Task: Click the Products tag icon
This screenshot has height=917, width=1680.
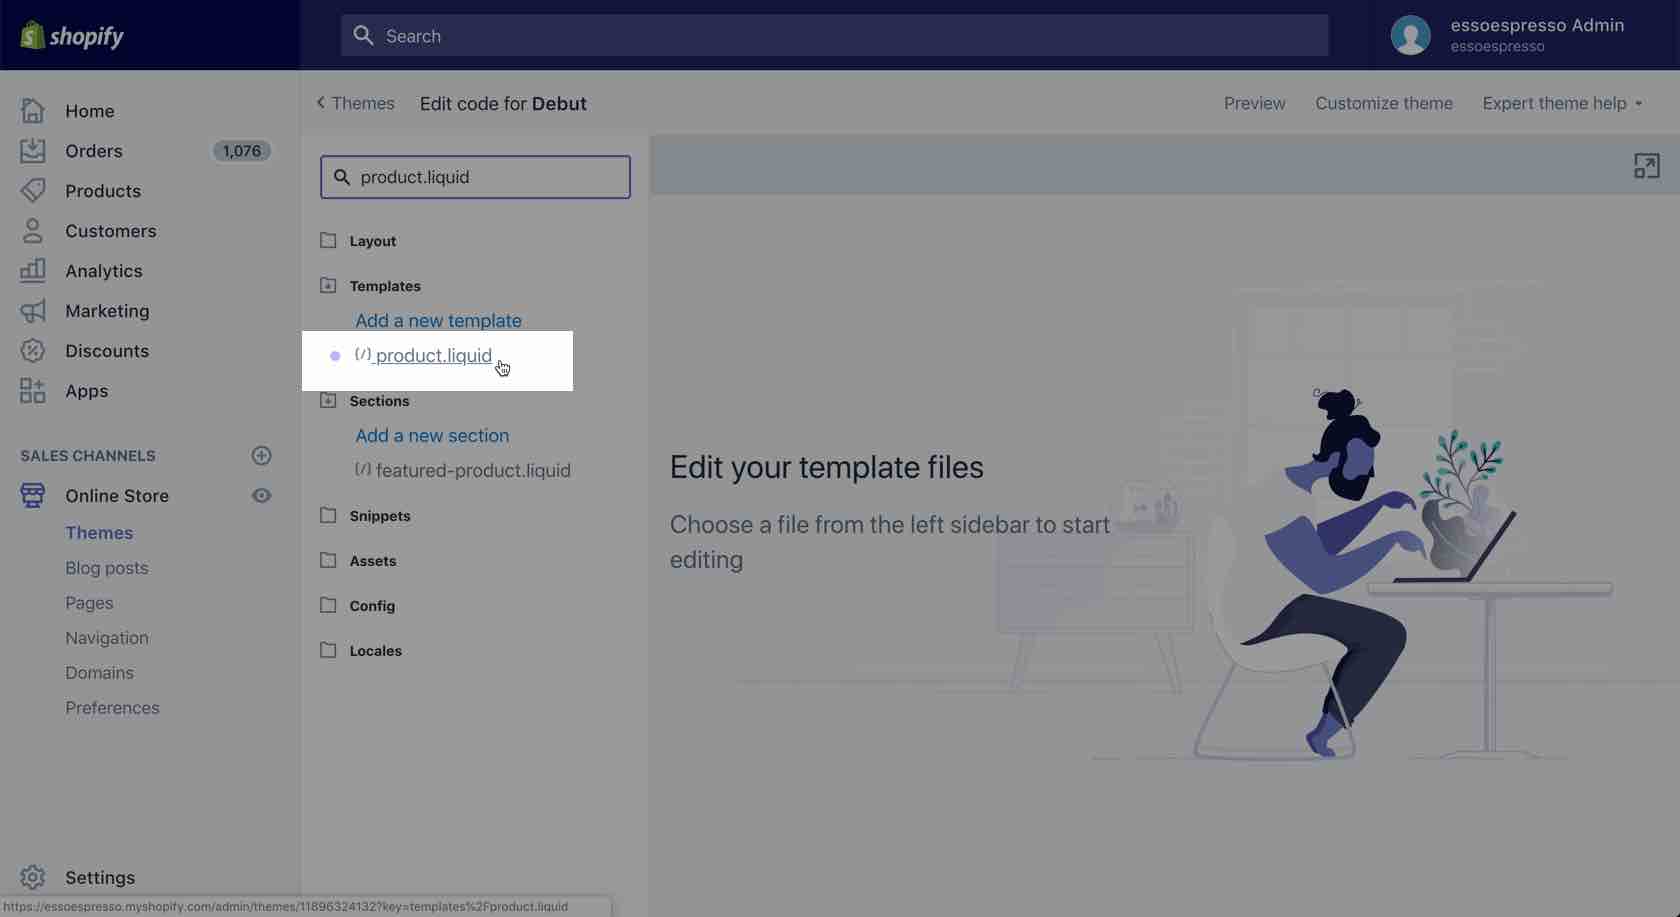Action: (x=32, y=191)
